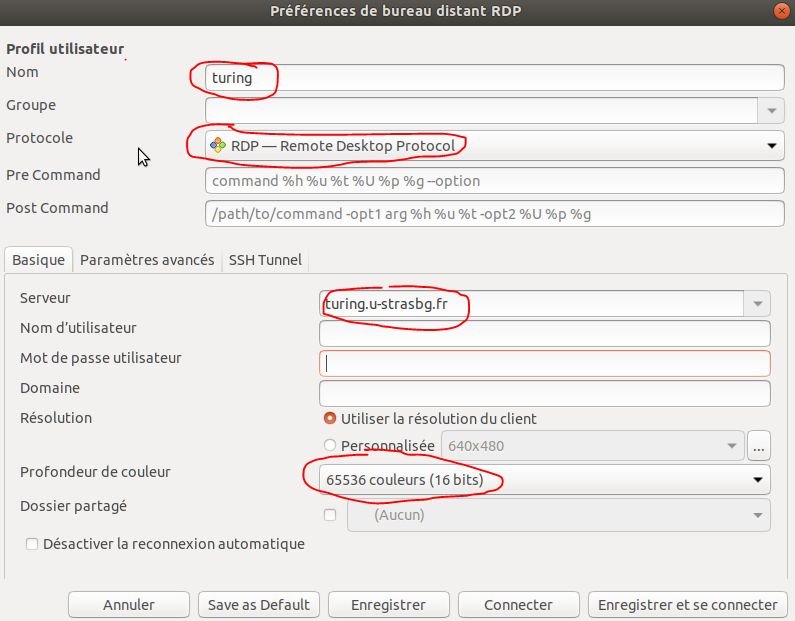Click into the 'Pre Command' text field
795x621 pixels.
(x=494, y=181)
